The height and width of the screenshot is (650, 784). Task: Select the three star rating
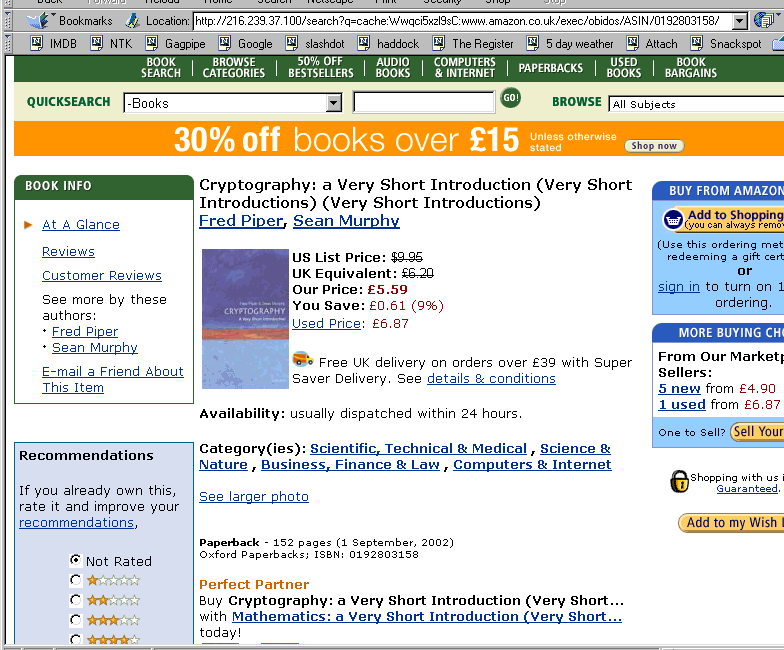tap(76, 620)
